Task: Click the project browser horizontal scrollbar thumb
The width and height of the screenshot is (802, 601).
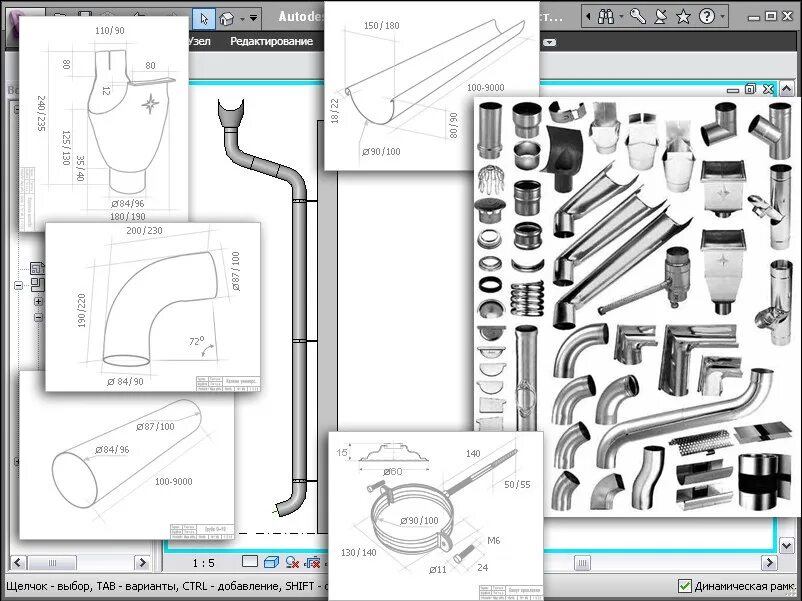Action: point(52,563)
